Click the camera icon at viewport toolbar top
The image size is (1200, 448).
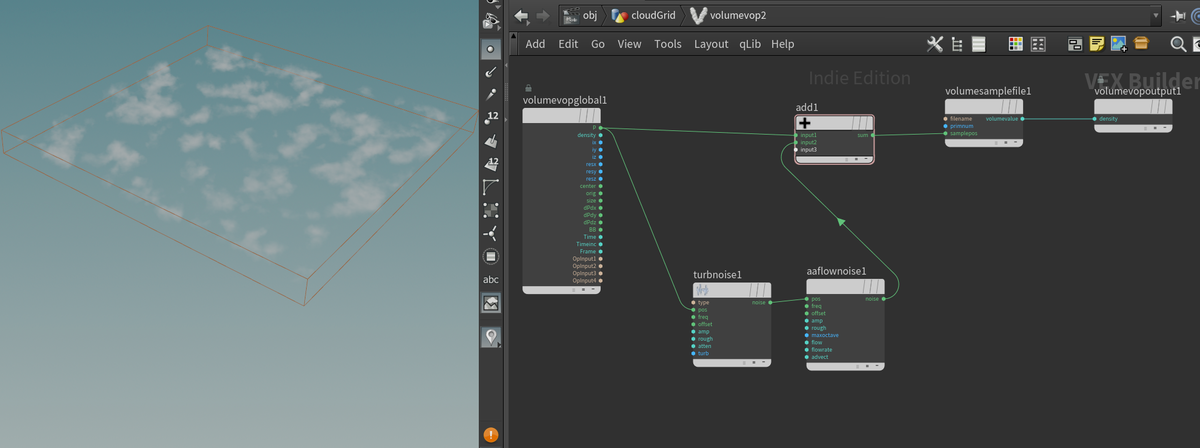(489, 21)
